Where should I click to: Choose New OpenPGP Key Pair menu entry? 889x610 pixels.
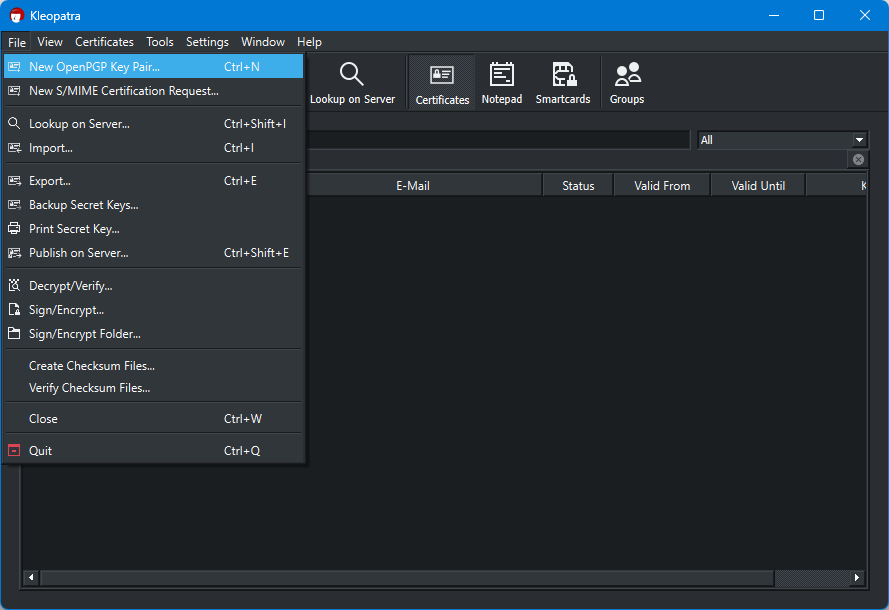pos(94,67)
